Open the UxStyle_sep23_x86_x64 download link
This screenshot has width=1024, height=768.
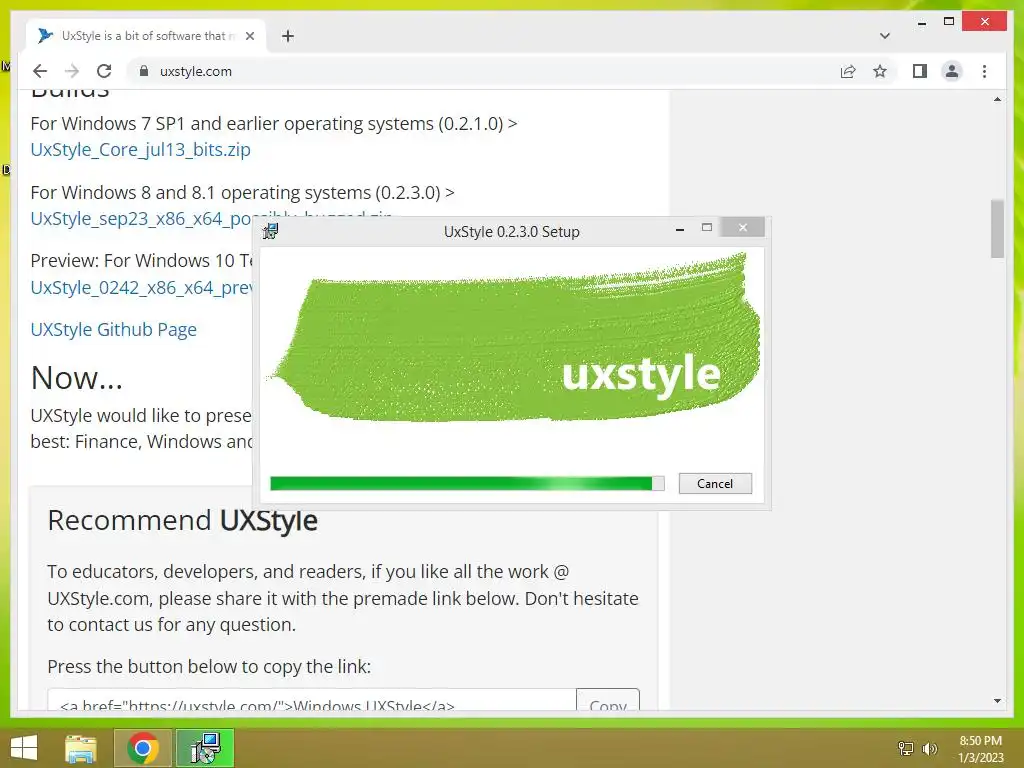pos(142,219)
